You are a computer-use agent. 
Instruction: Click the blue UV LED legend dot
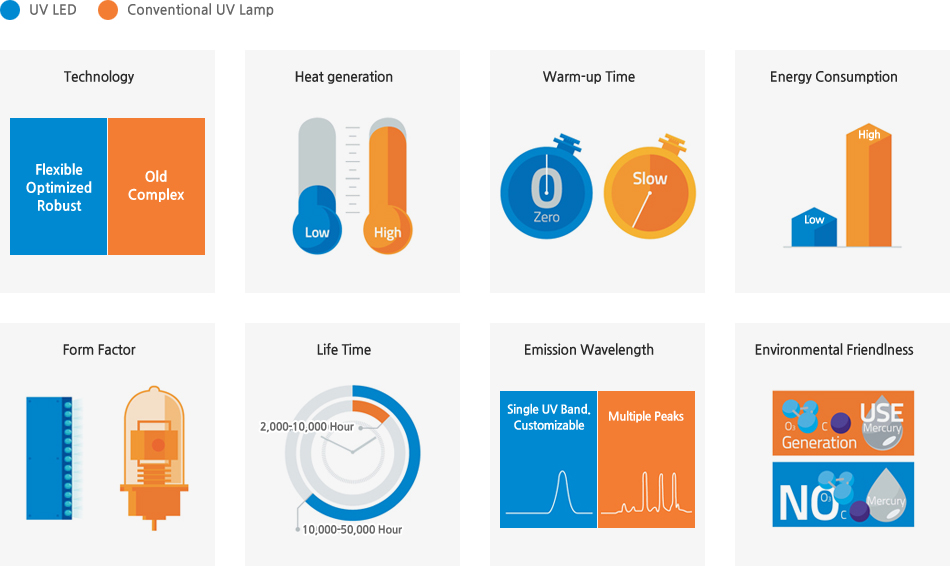coord(10,10)
